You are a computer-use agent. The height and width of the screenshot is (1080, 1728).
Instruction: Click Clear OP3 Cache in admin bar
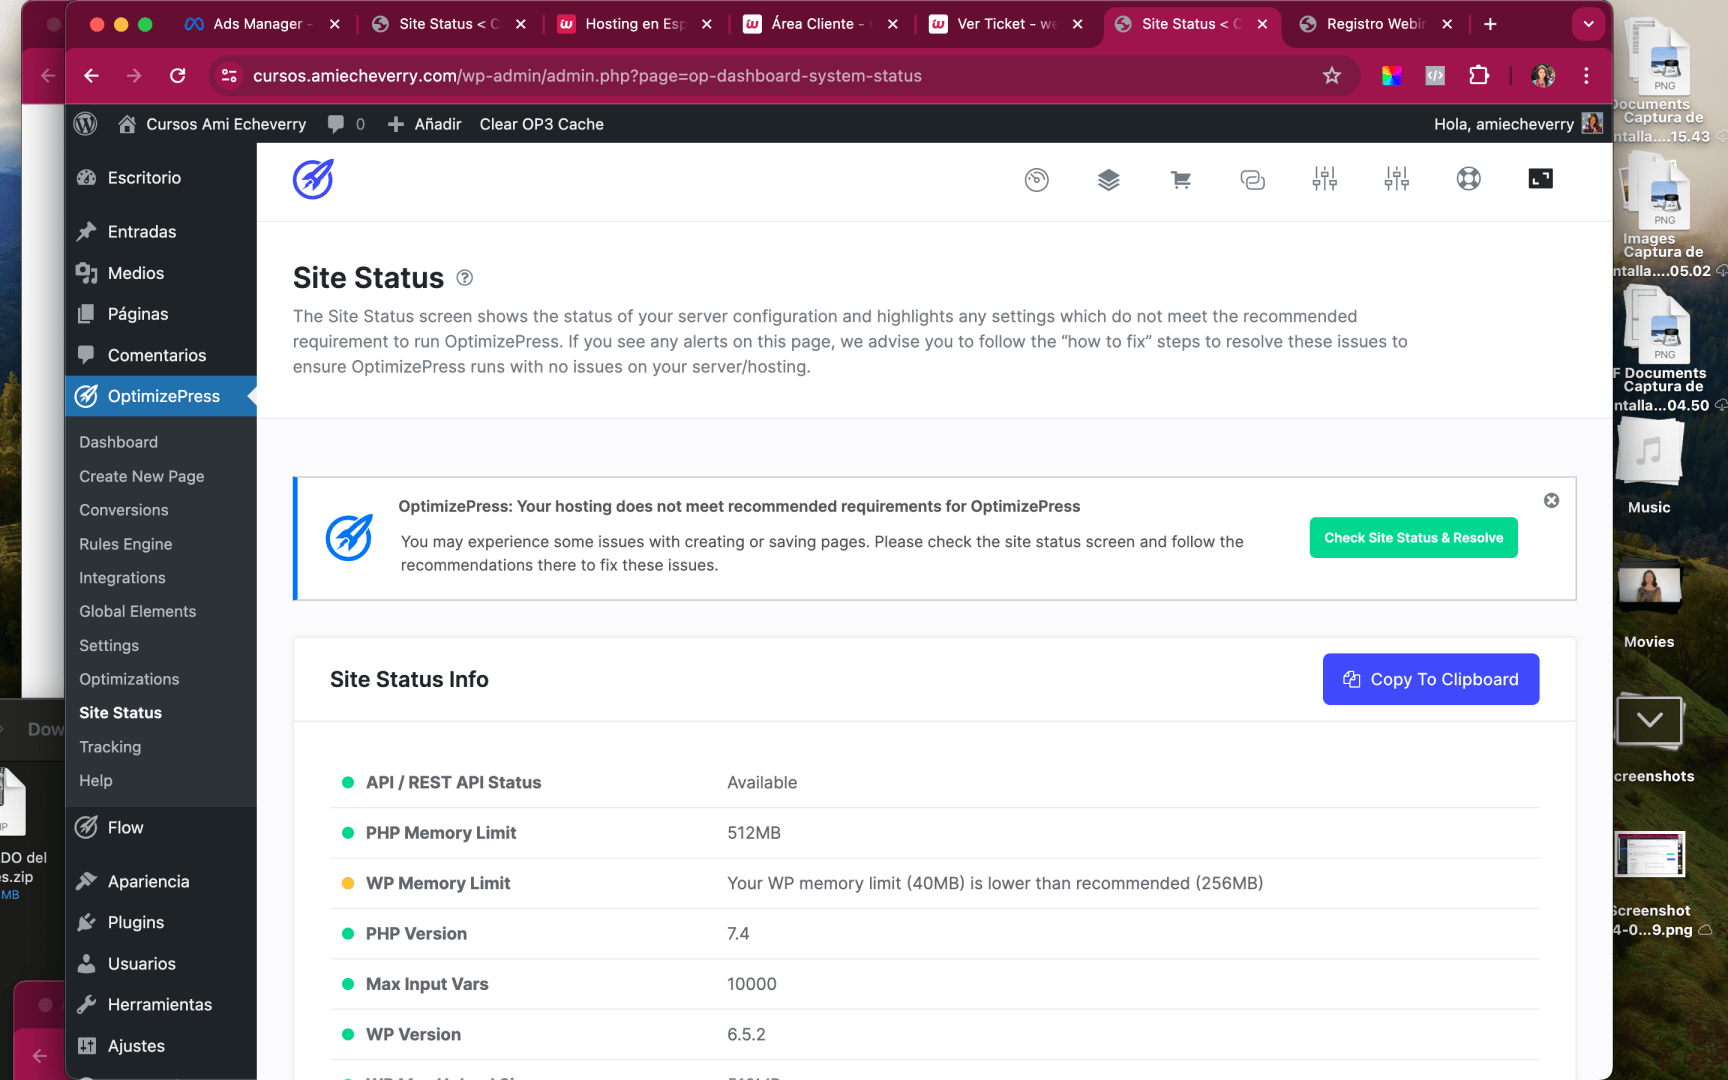(x=541, y=124)
